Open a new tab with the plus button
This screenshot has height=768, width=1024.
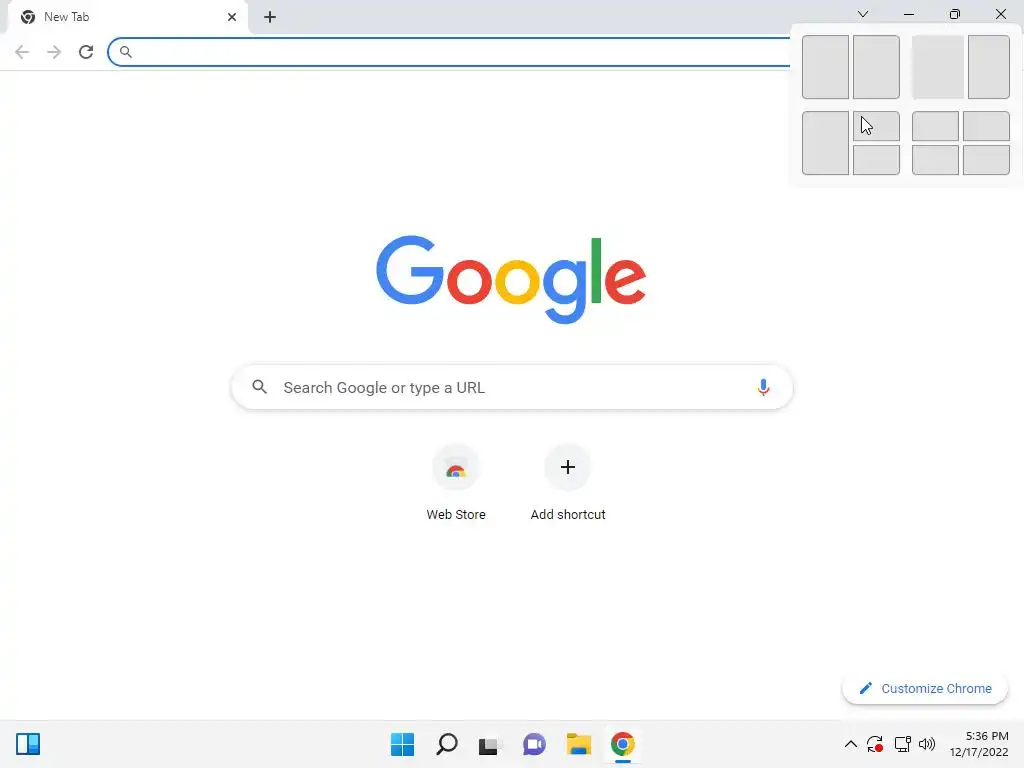pos(270,17)
